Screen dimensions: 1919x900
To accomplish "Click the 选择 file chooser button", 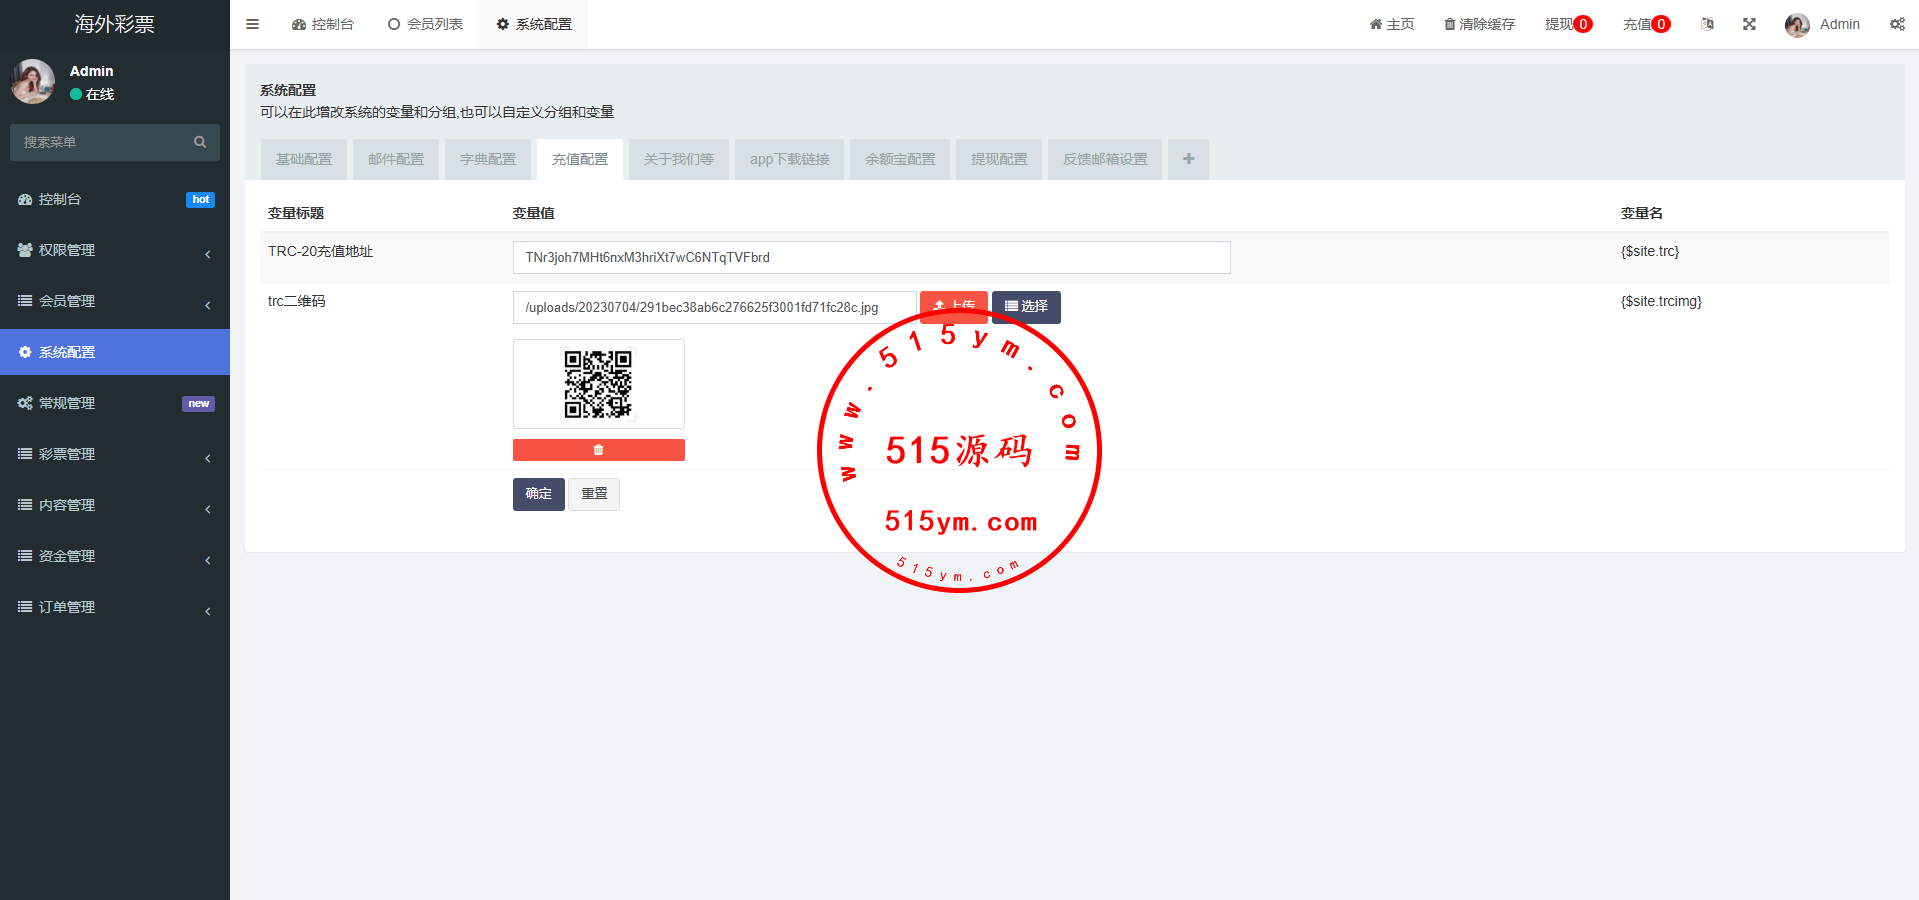I will coord(1026,306).
